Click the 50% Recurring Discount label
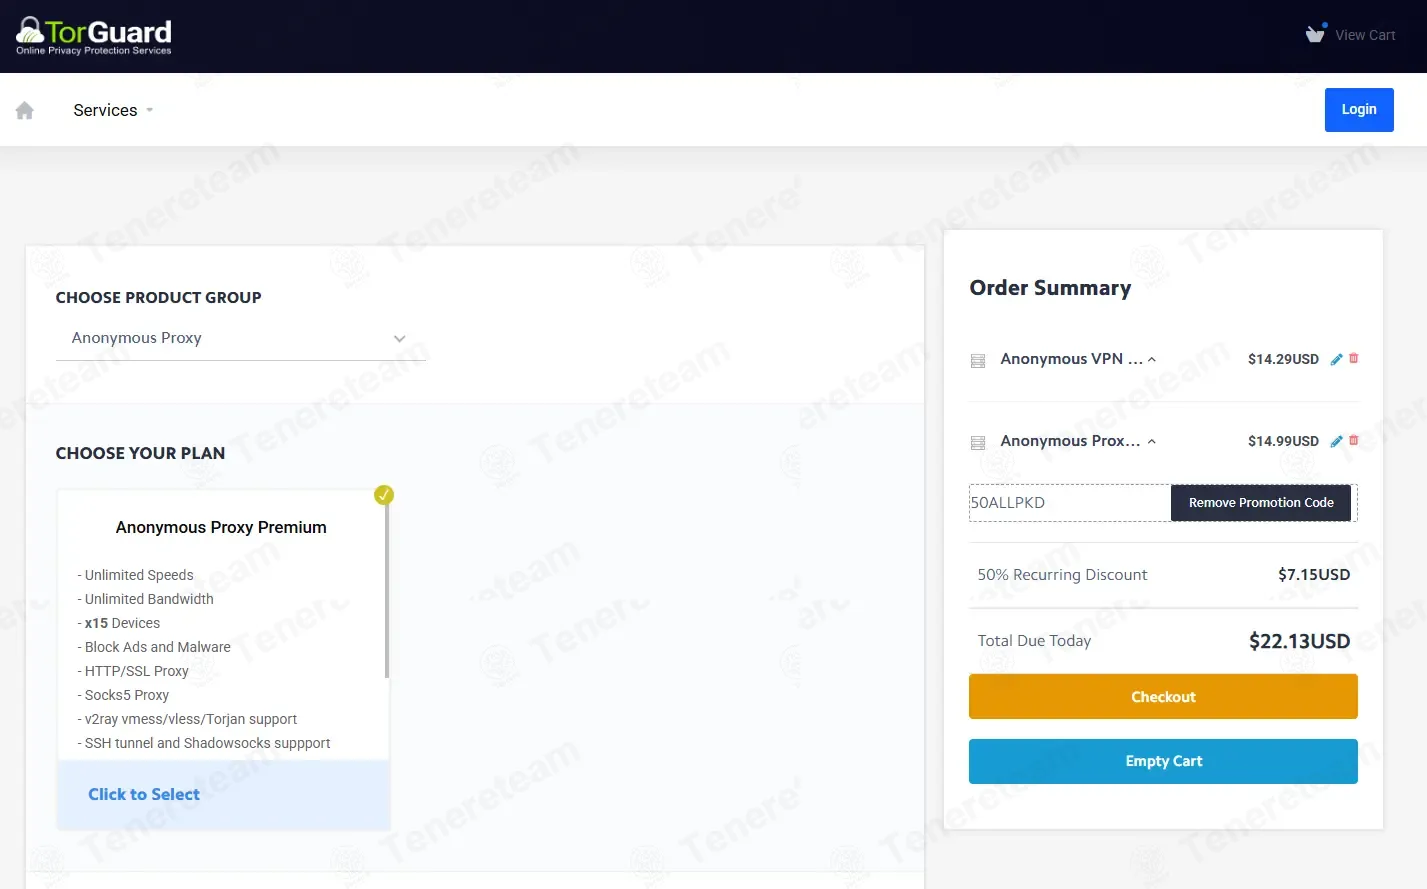This screenshot has width=1427, height=889. (1062, 575)
